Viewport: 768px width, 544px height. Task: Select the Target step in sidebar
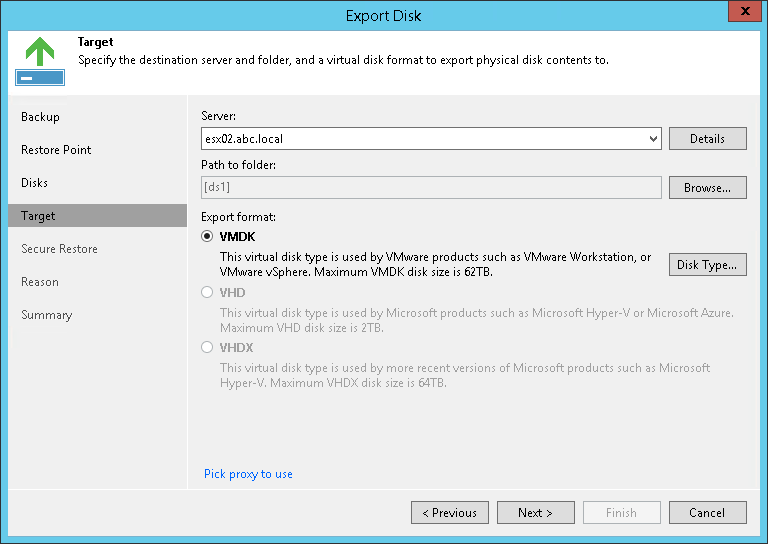[39, 216]
